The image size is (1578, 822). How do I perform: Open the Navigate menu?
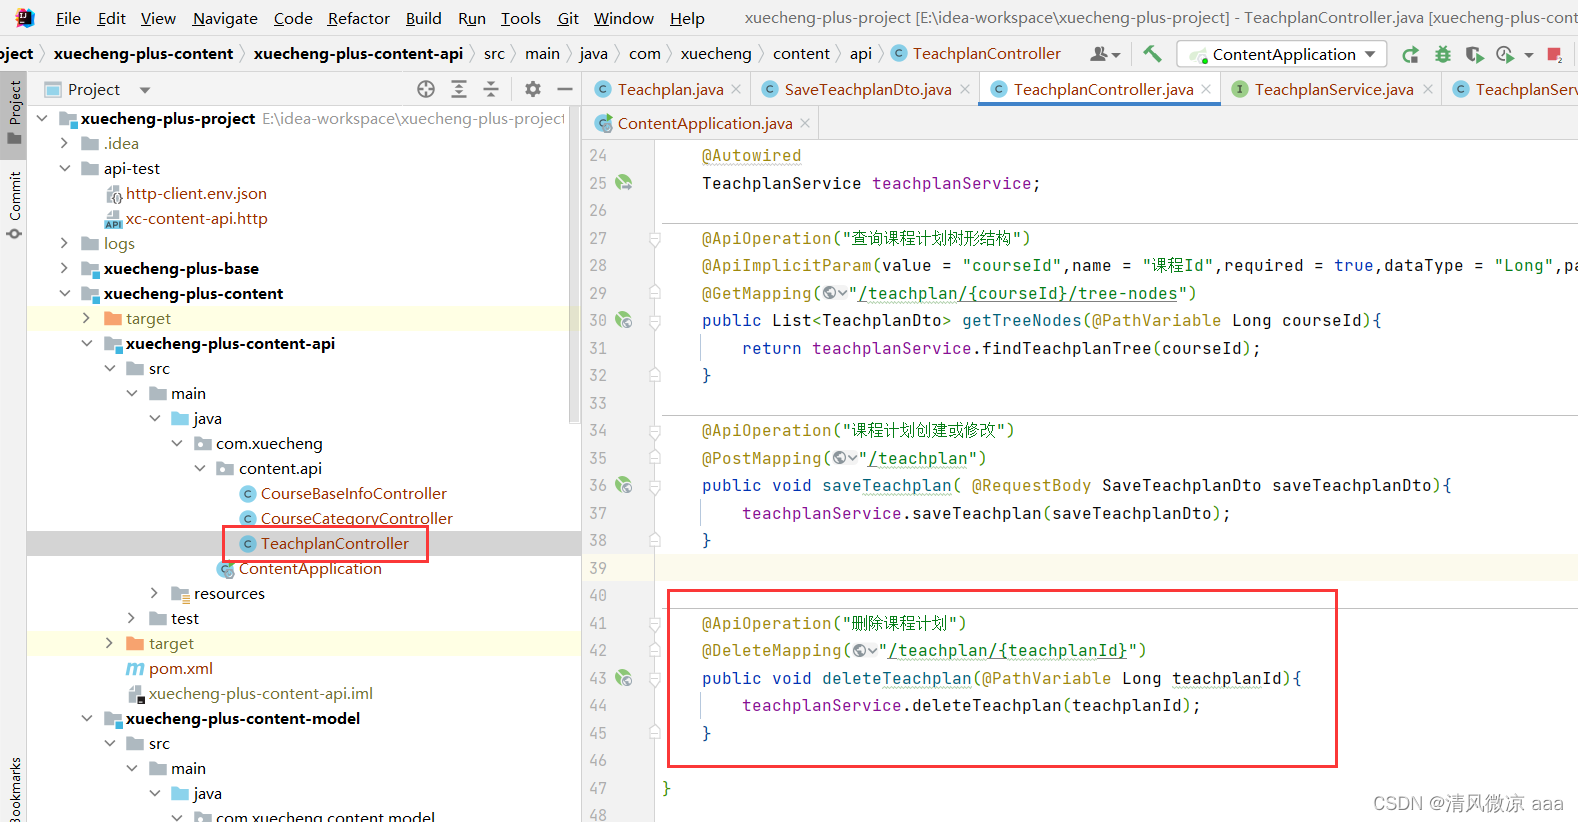click(225, 18)
